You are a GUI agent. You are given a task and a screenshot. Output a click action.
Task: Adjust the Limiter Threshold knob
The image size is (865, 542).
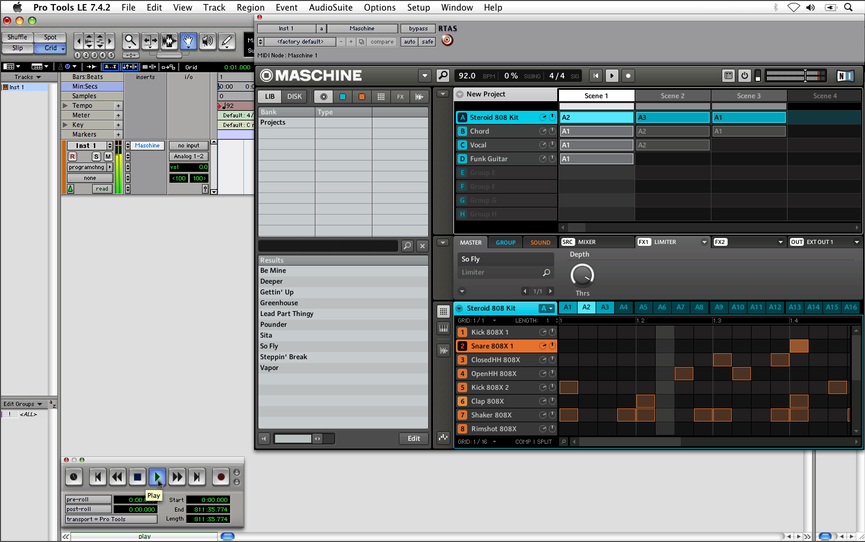(x=581, y=273)
